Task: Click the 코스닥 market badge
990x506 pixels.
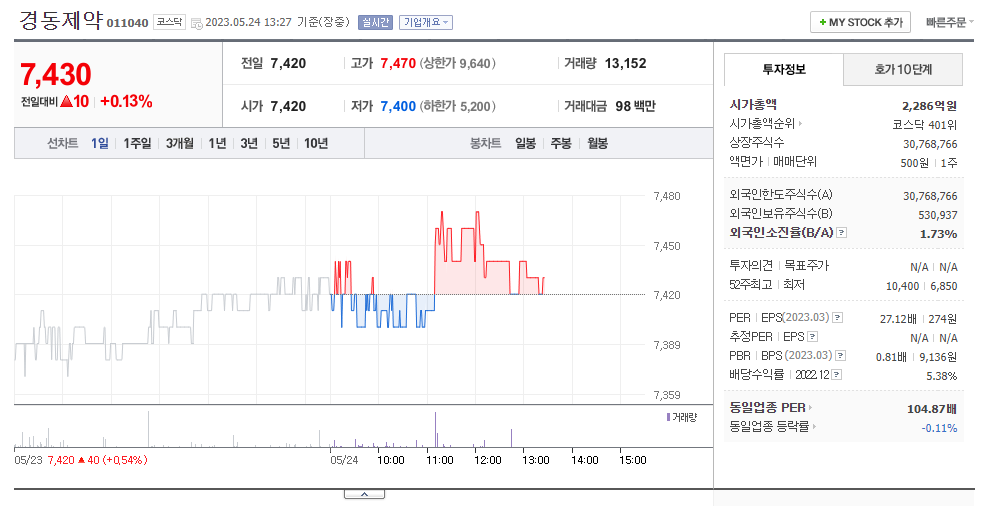Action: tap(169, 22)
